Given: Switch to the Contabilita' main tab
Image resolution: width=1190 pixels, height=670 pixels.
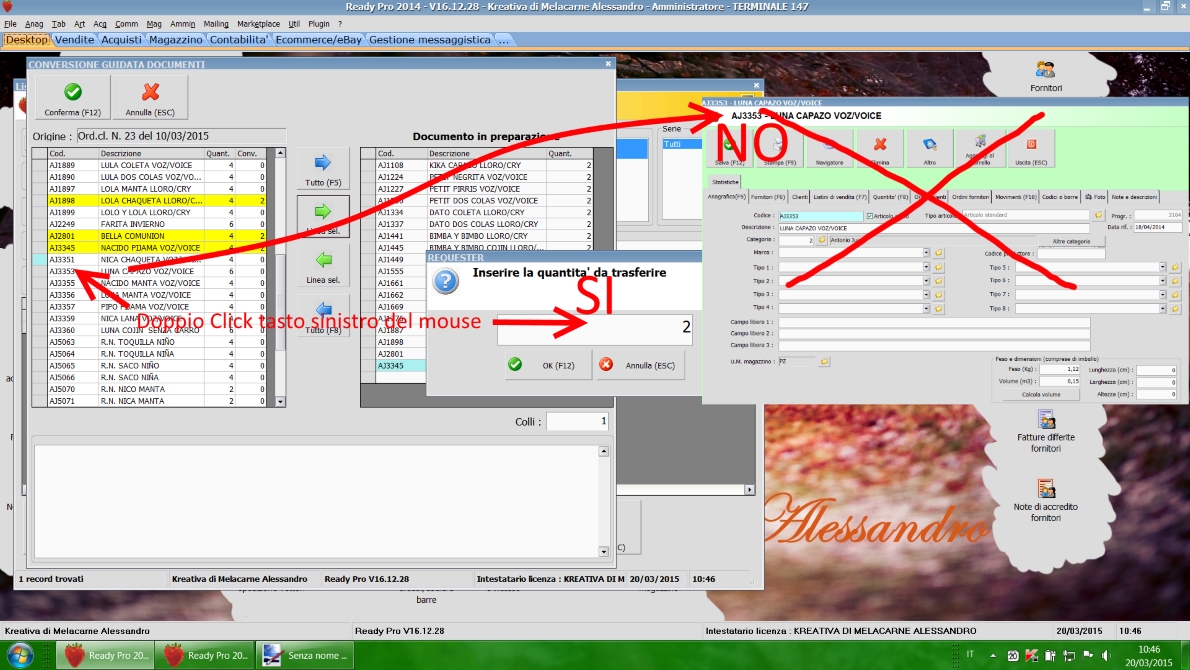Looking at the screenshot, I should (x=239, y=39).
